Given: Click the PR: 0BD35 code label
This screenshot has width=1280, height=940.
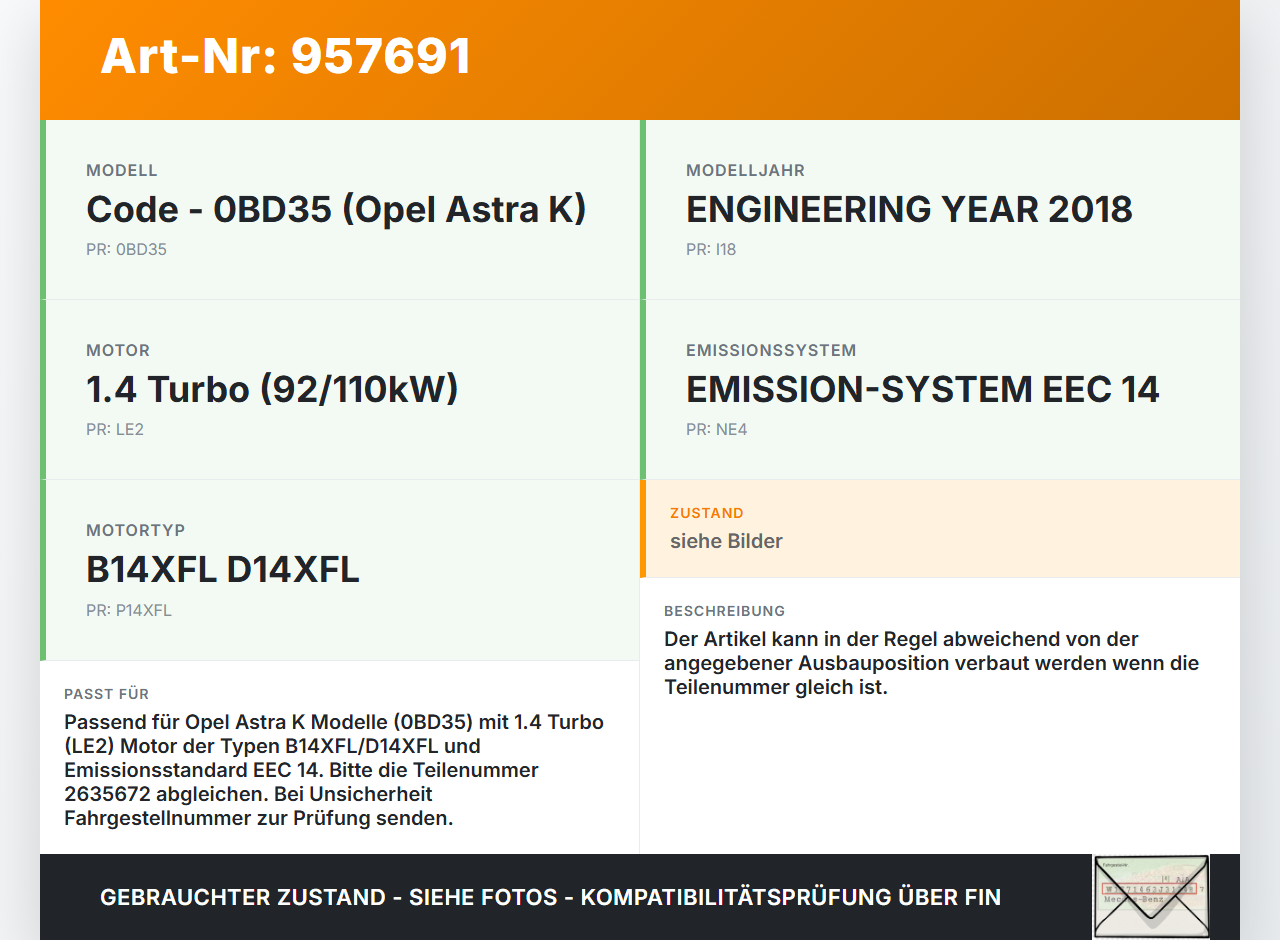Looking at the screenshot, I should 126,250.
